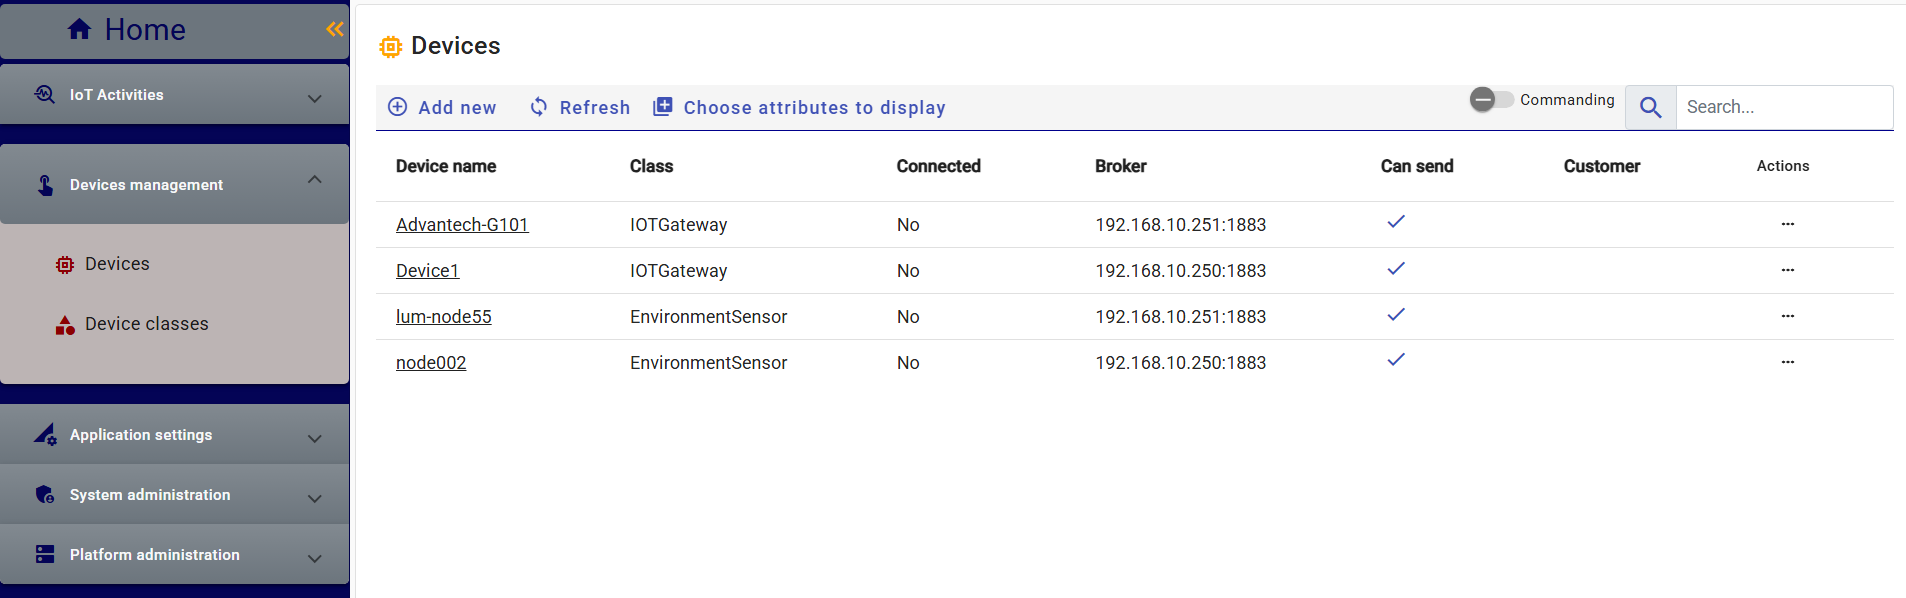The image size is (1906, 598).
Task: Click the Refresh arrows icon
Action: (539, 107)
